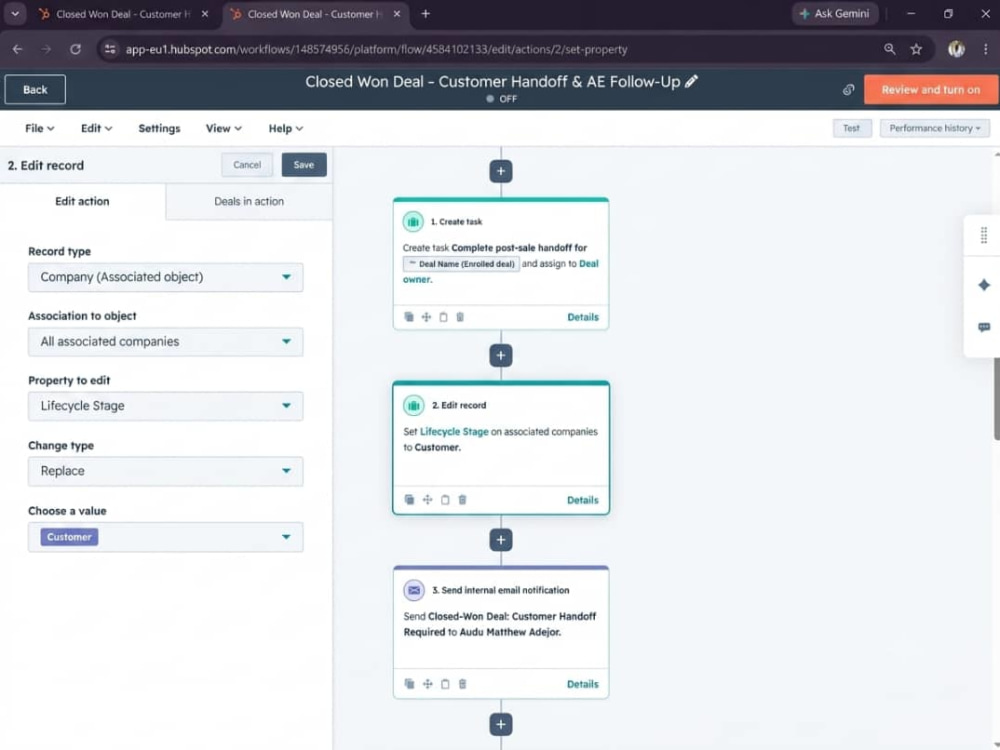The image size is (1000, 750).
Task: Switch to the Deals in action tab
Action: click(x=249, y=202)
